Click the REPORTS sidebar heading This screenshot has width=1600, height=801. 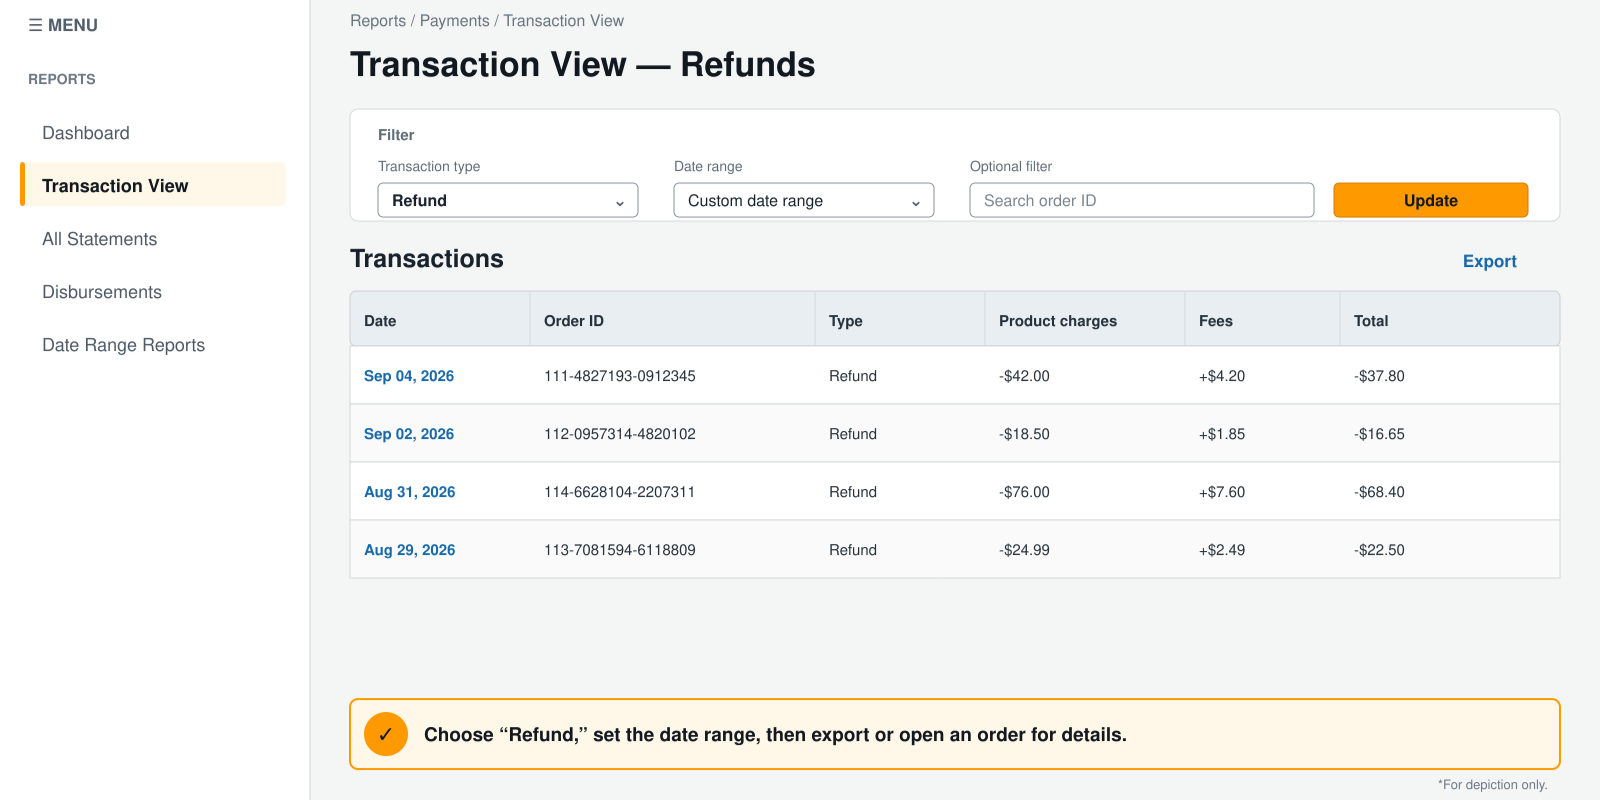[x=62, y=79]
